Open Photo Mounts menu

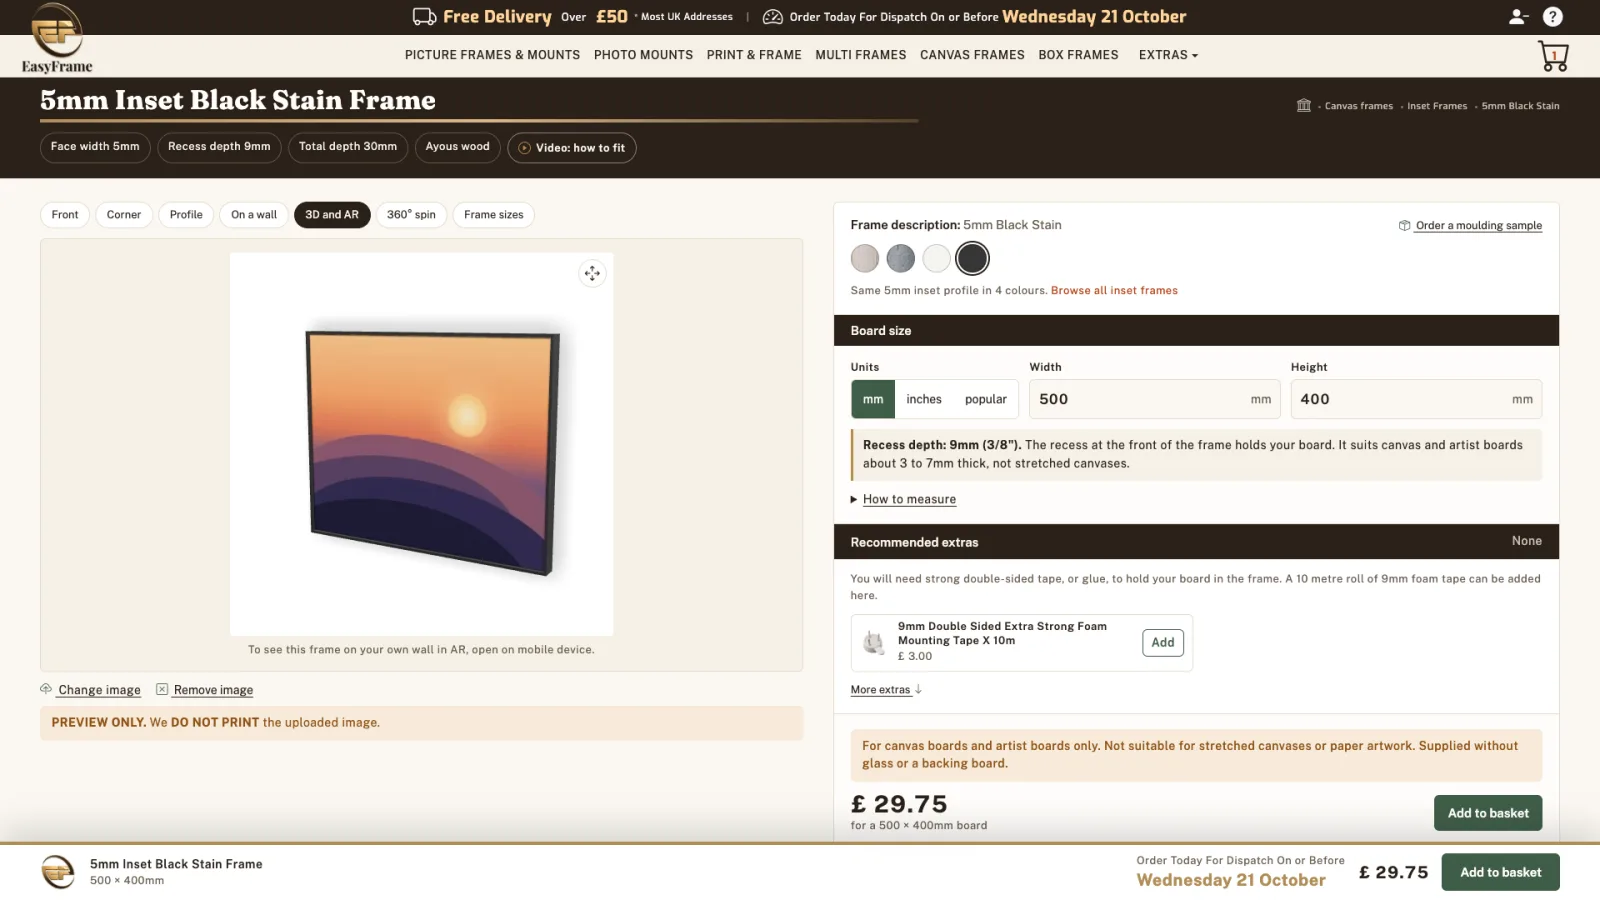(643, 55)
